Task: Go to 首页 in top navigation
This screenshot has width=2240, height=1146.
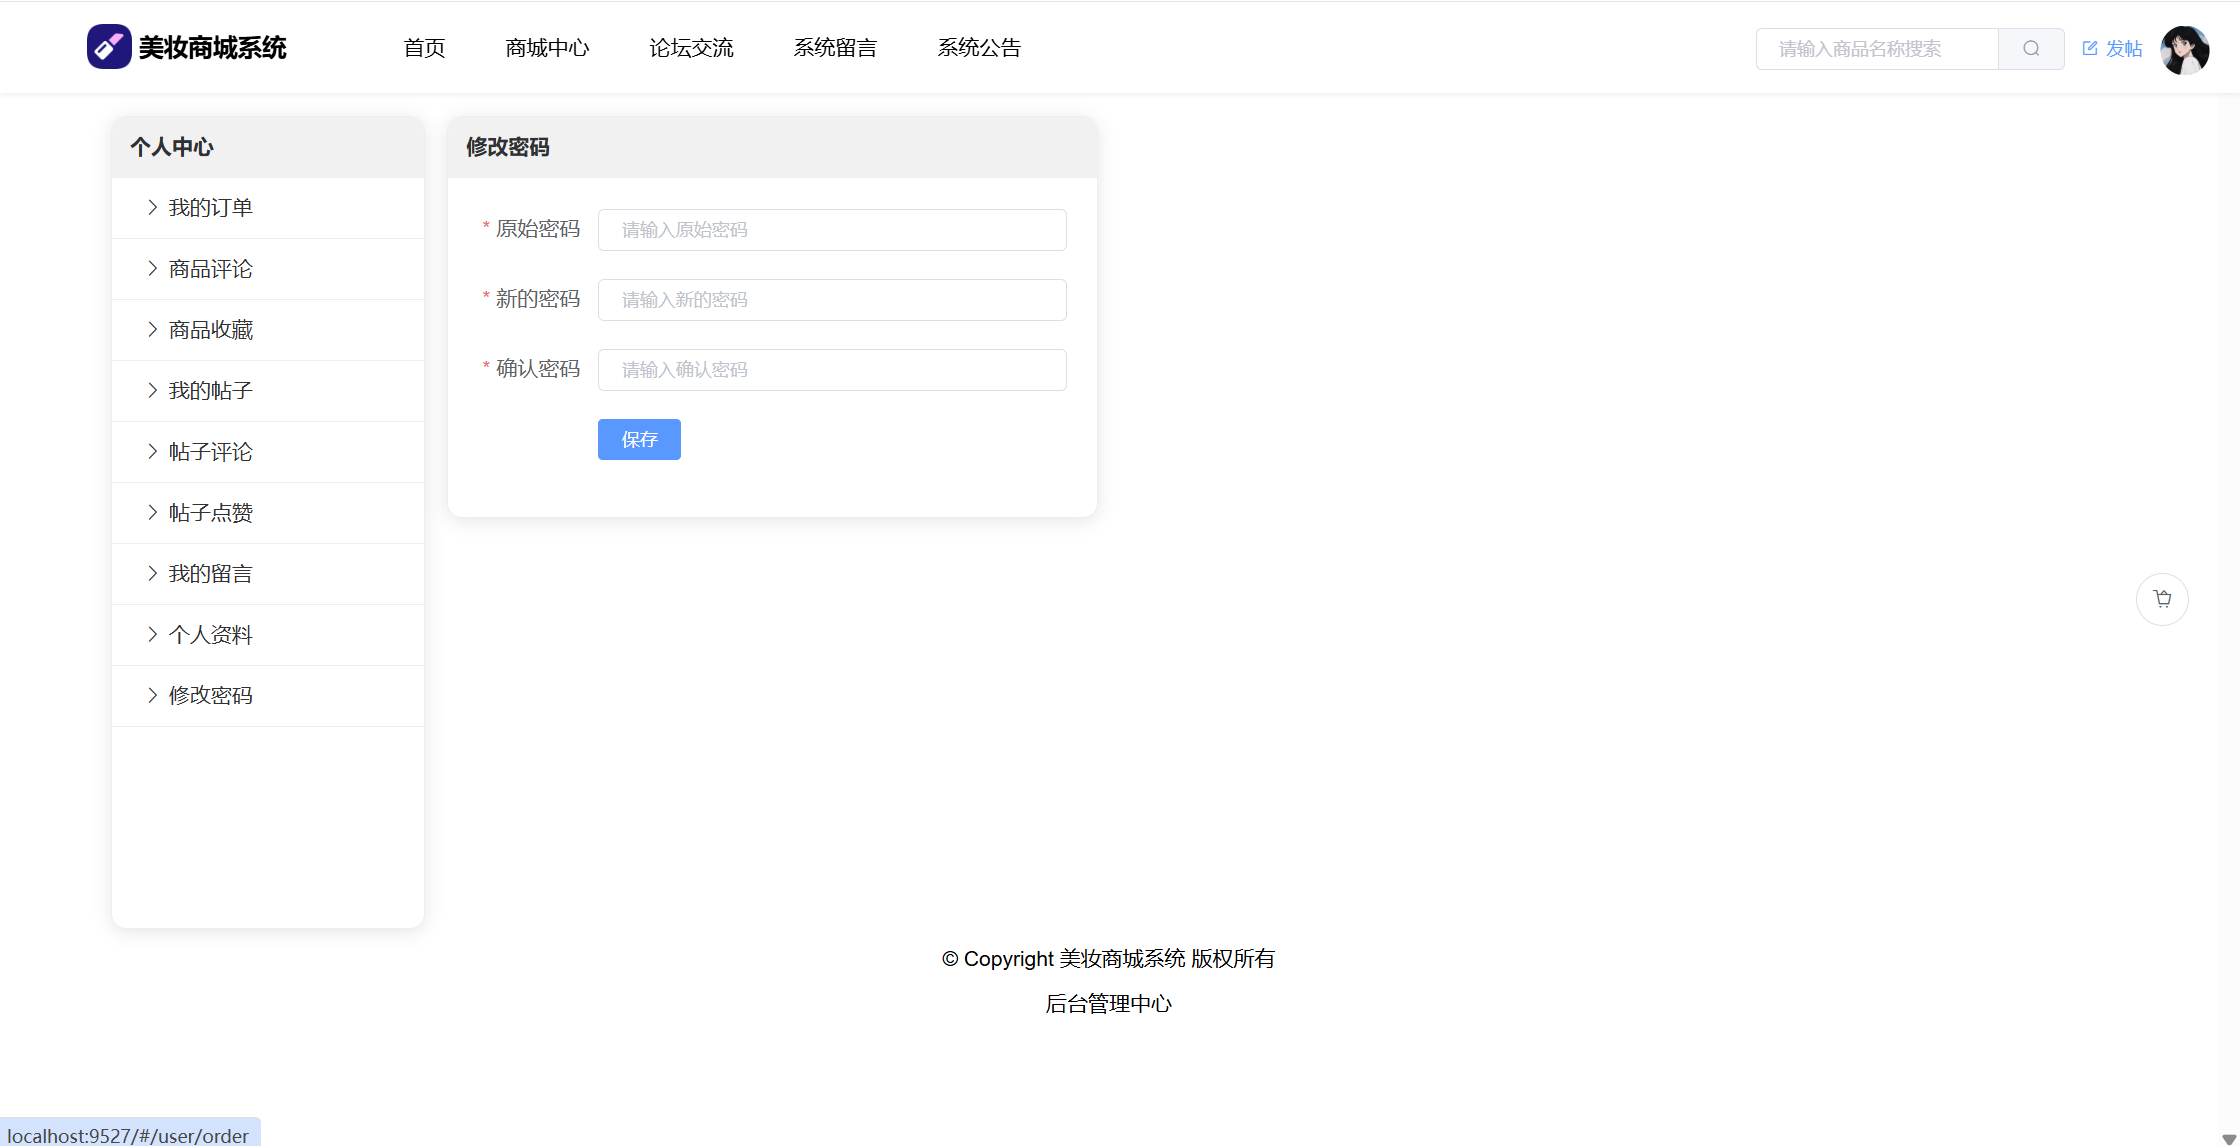Action: click(424, 48)
